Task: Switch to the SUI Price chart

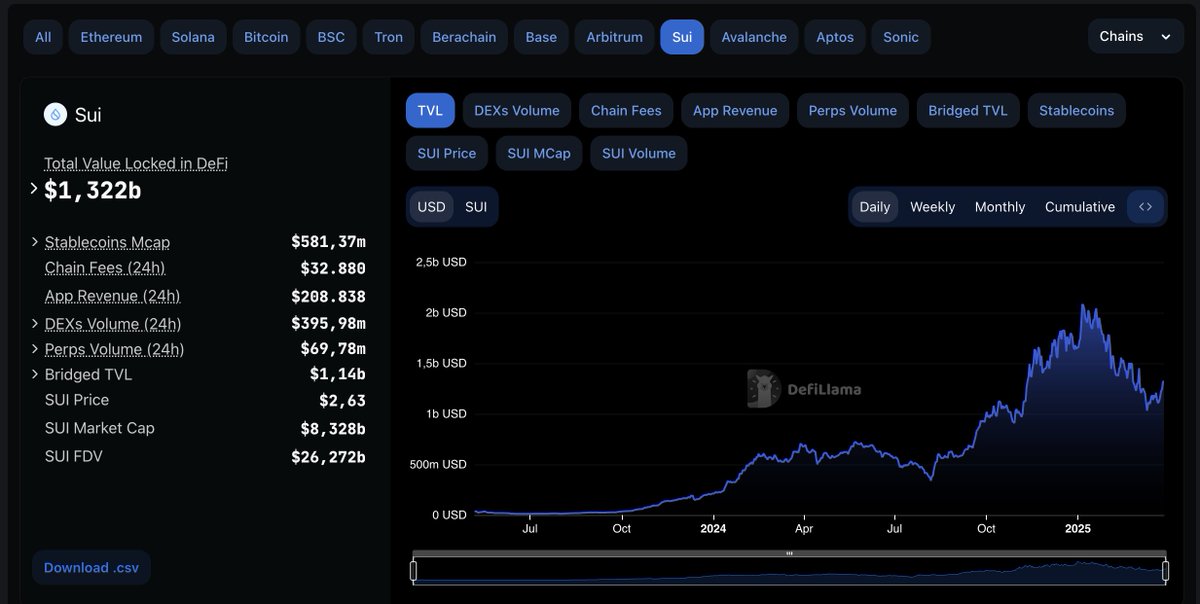Action: click(x=446, y=153)
